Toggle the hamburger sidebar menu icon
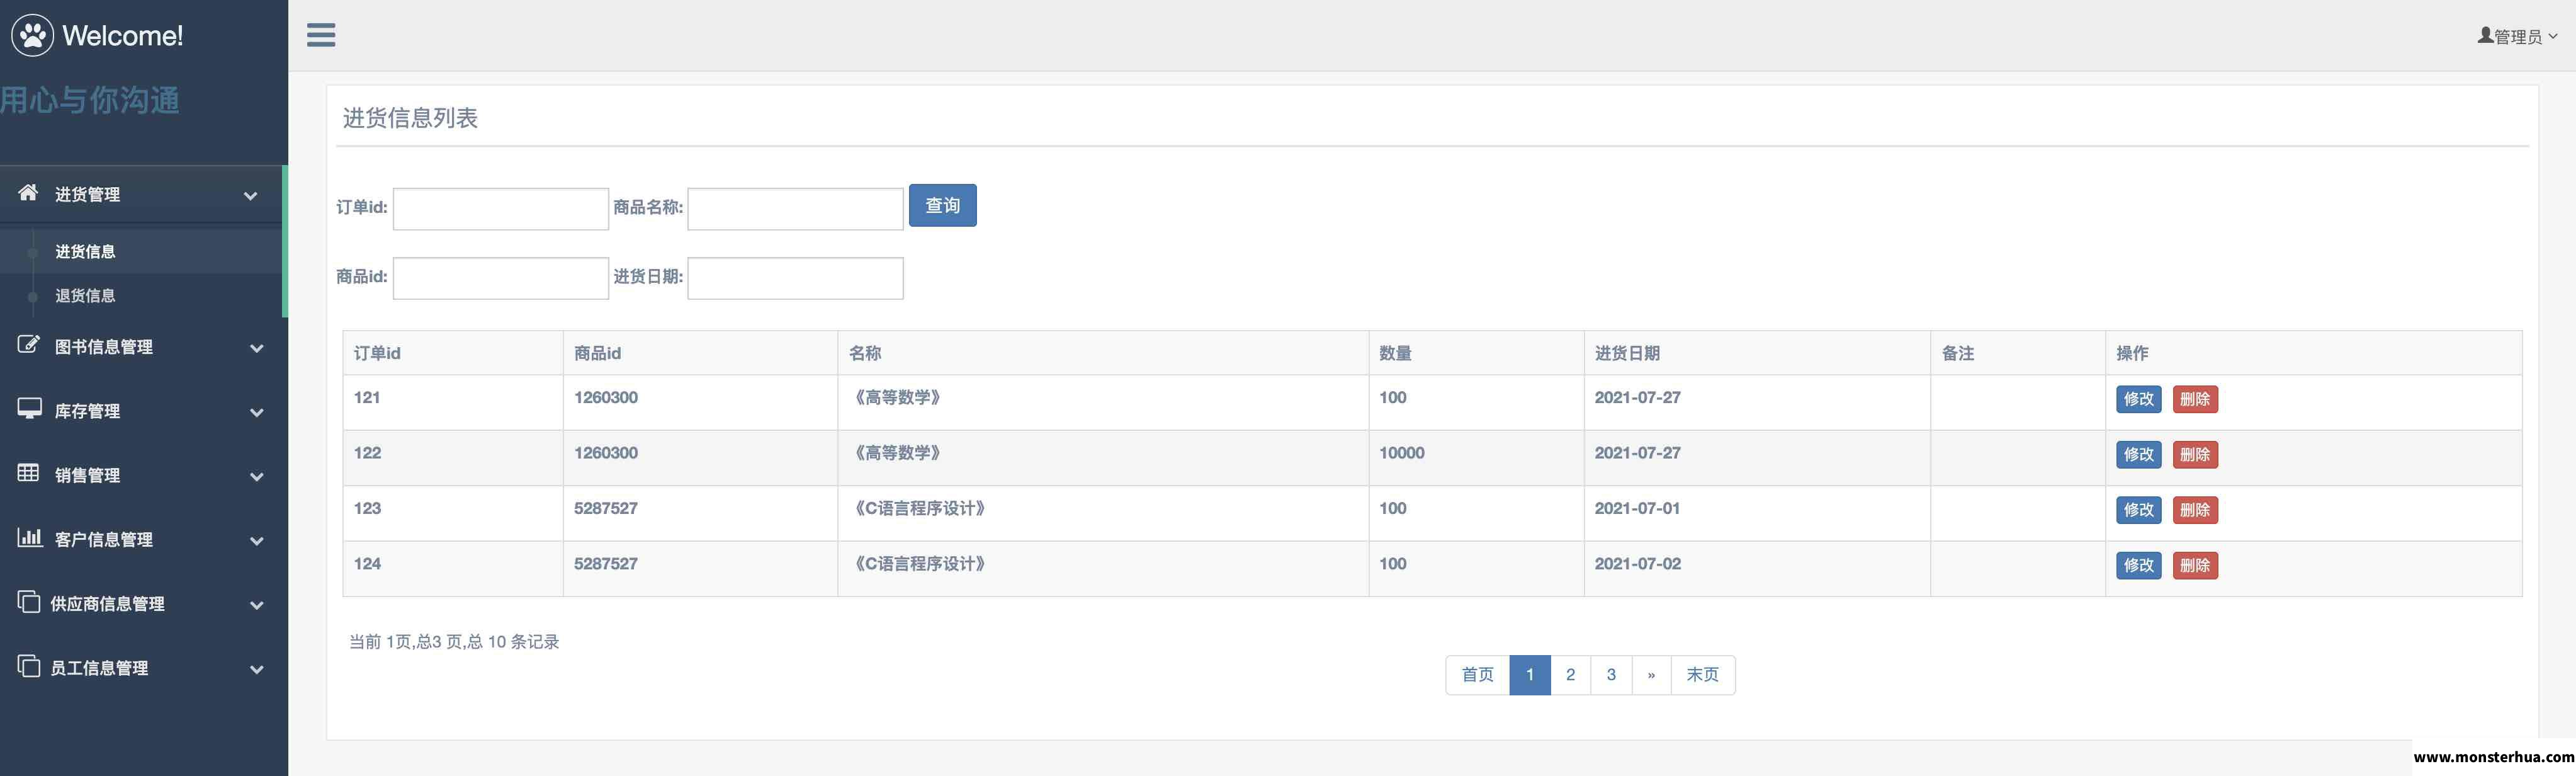This screenshot has height=776, width=2576. 321,35
